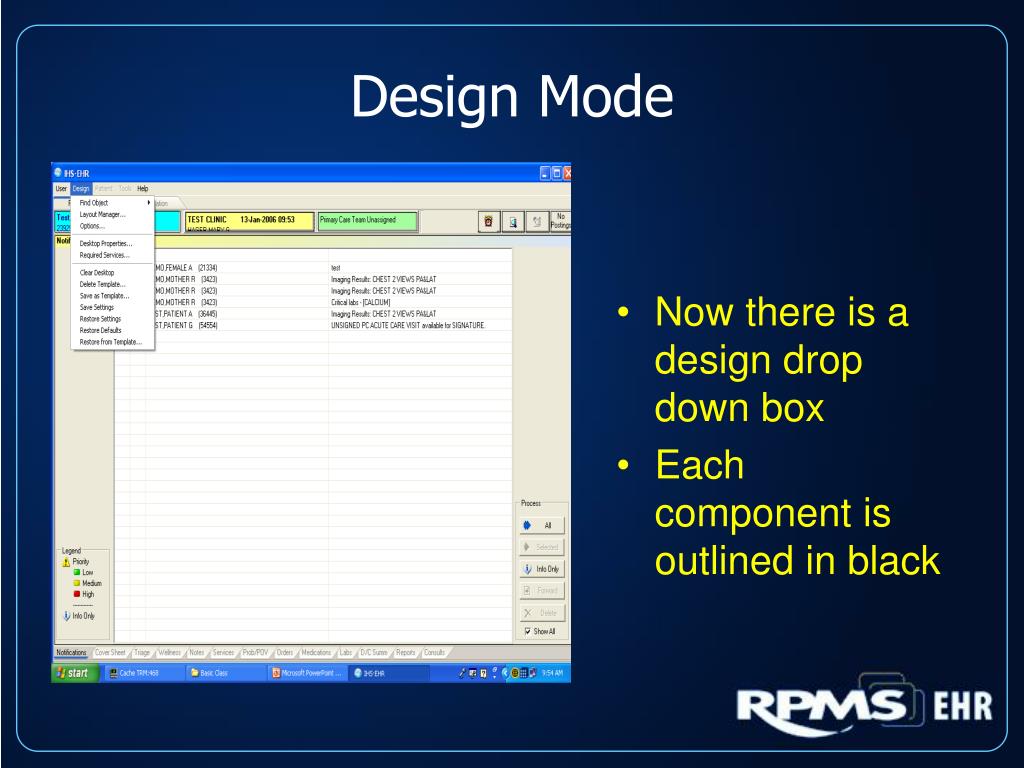Click the green Low priority legend swatch
This screenshot has width=1024, height=768.
click(x=77, y=572)
